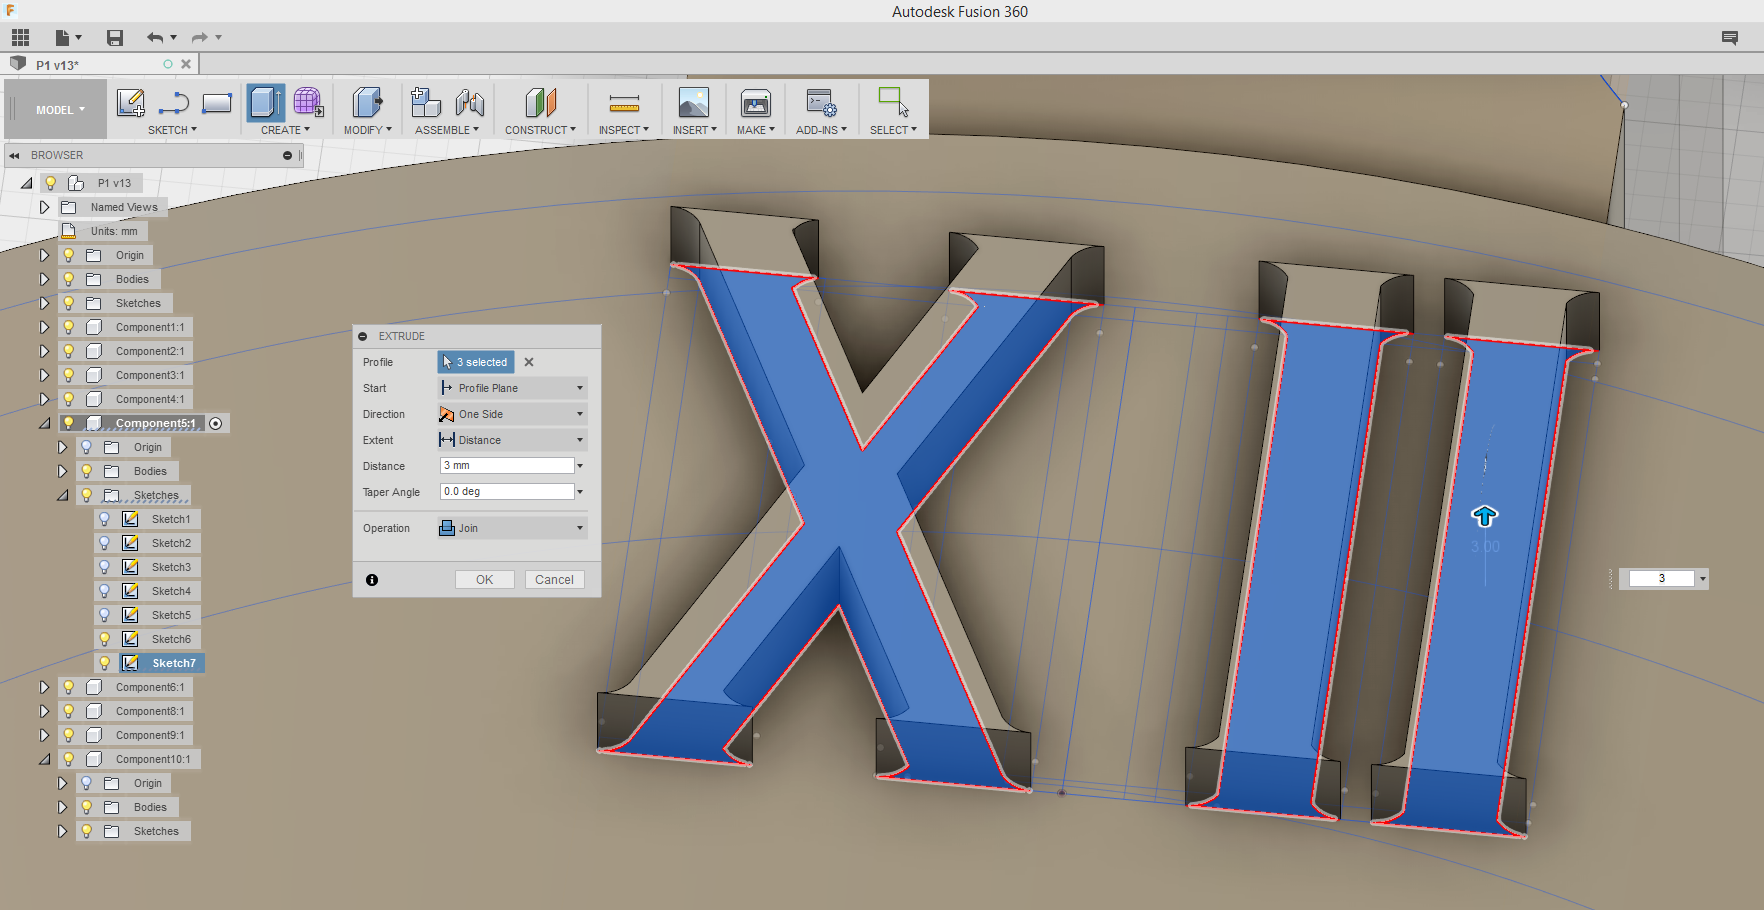
Task: Activate the Extrude tool in Create
Action: [x=266, y=102]
